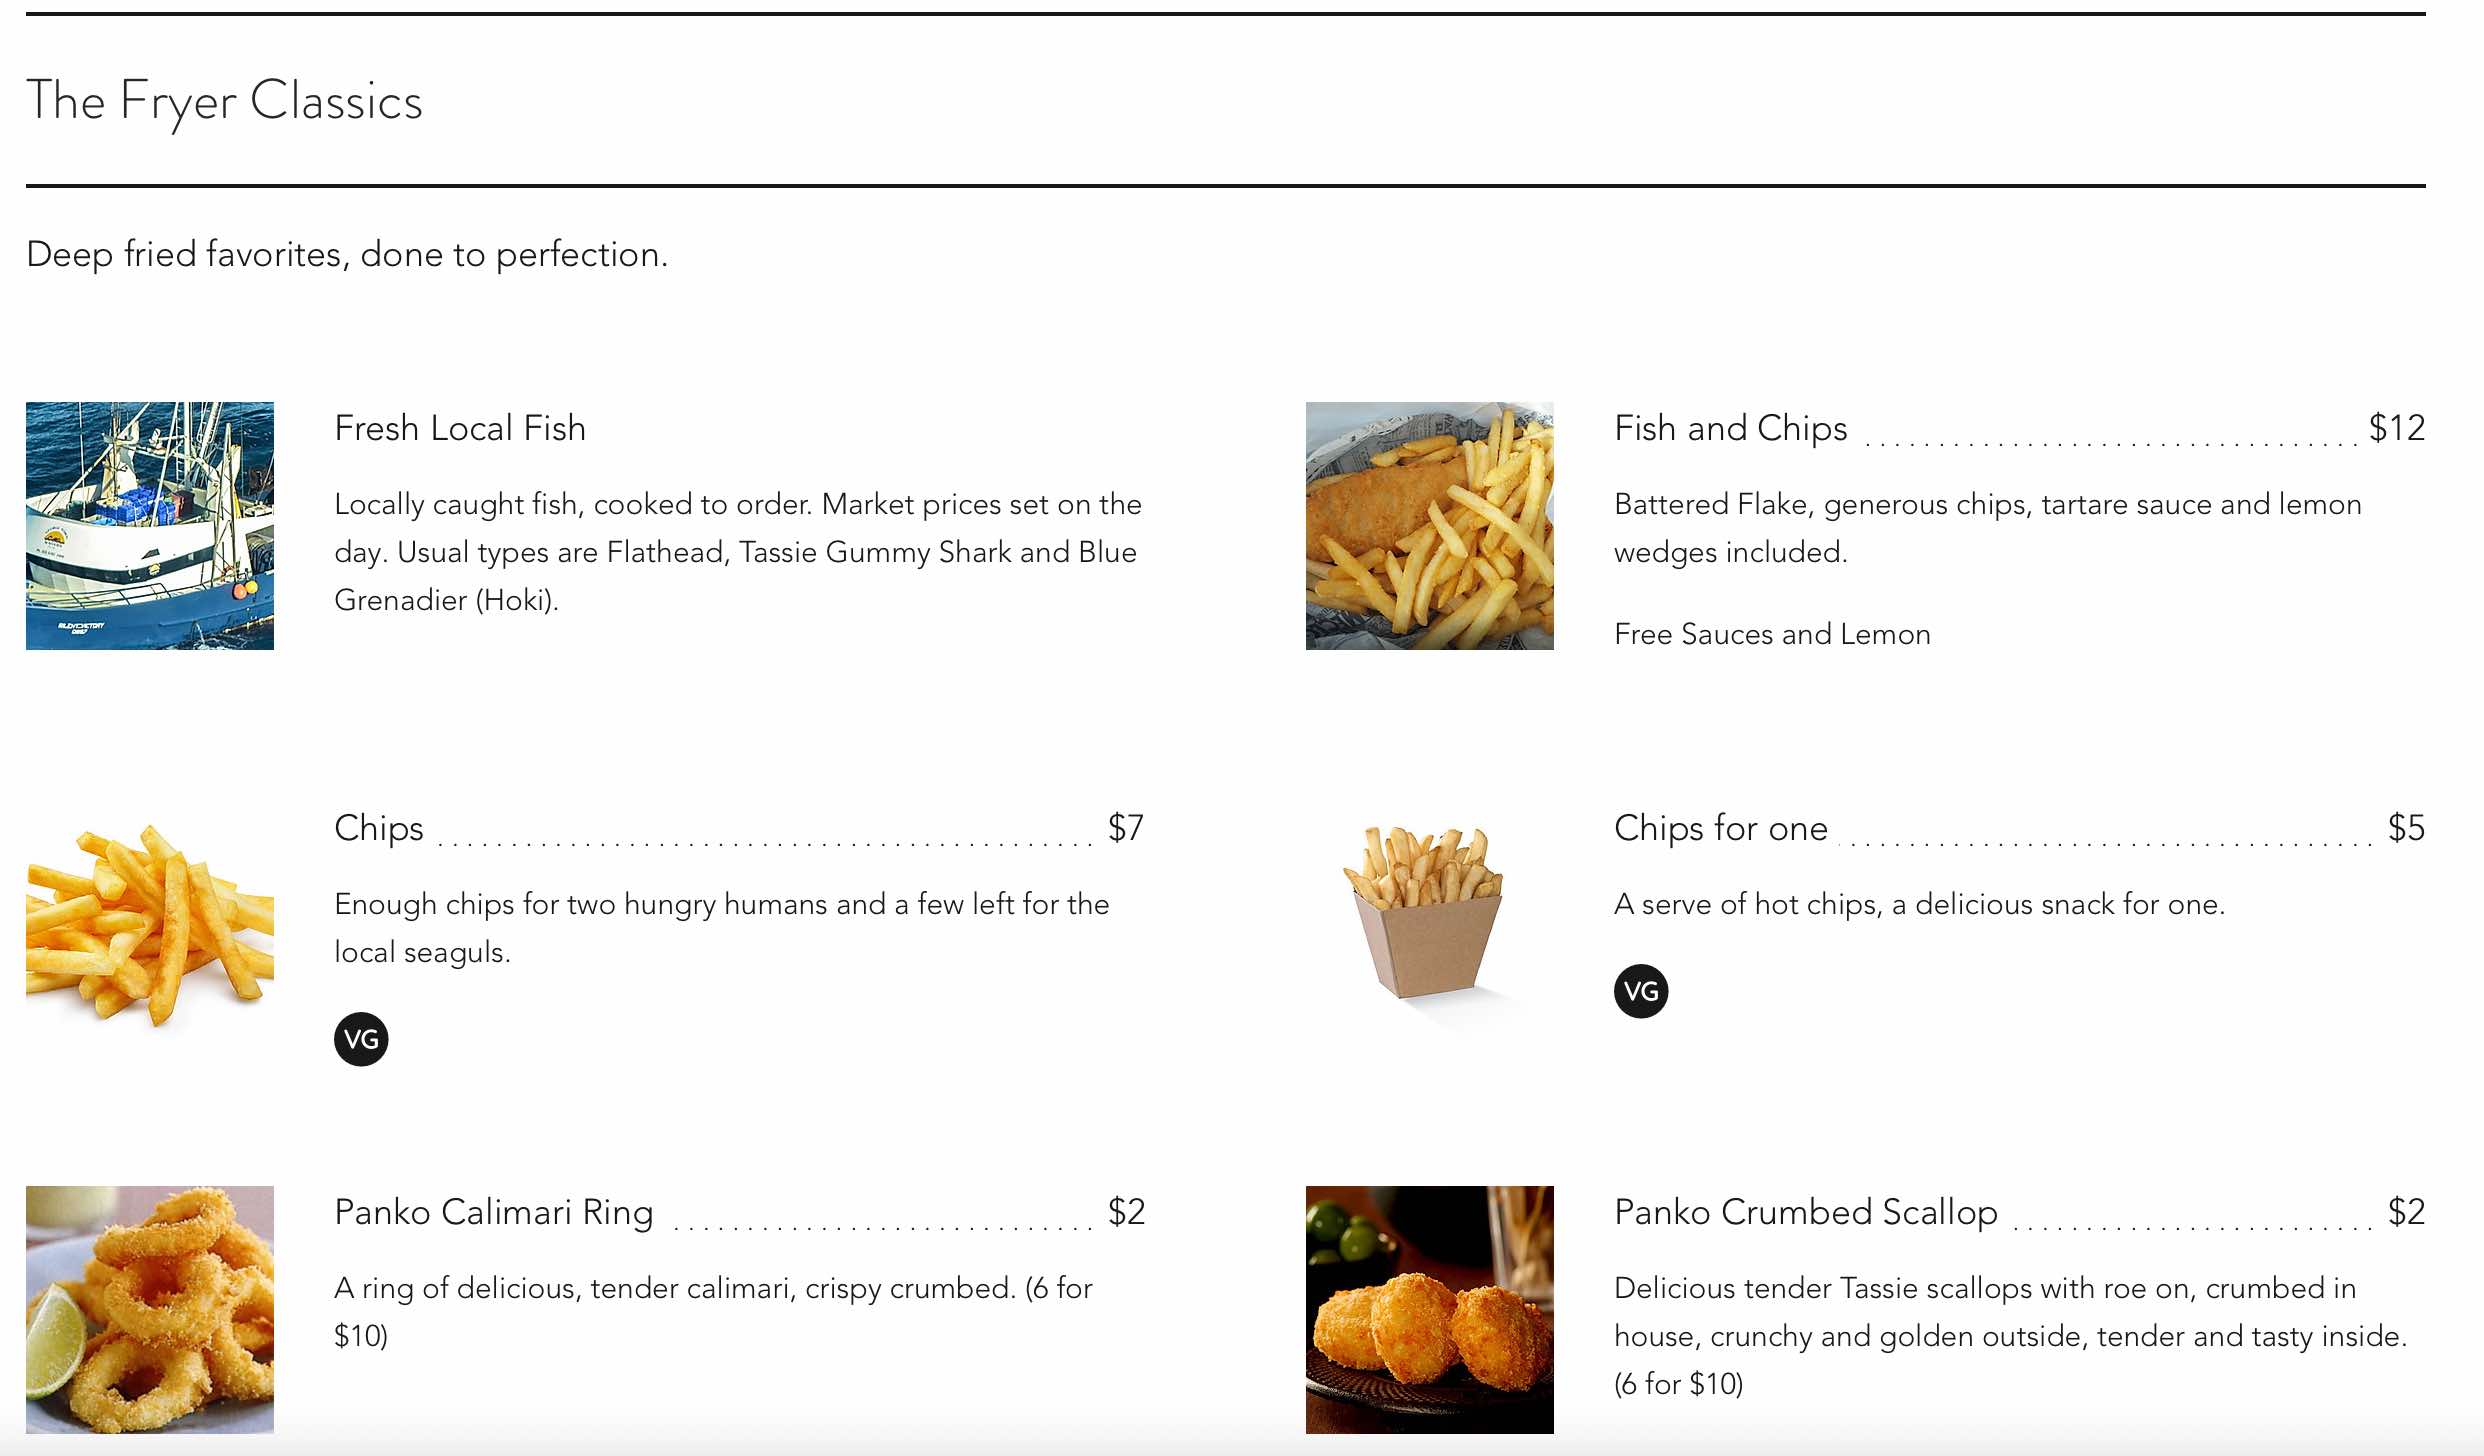Image resolution: width=2484 pixels, height=1456 pixels.
Task: Open the crumbed scallops photo
Action: tap(1430, 1310)
